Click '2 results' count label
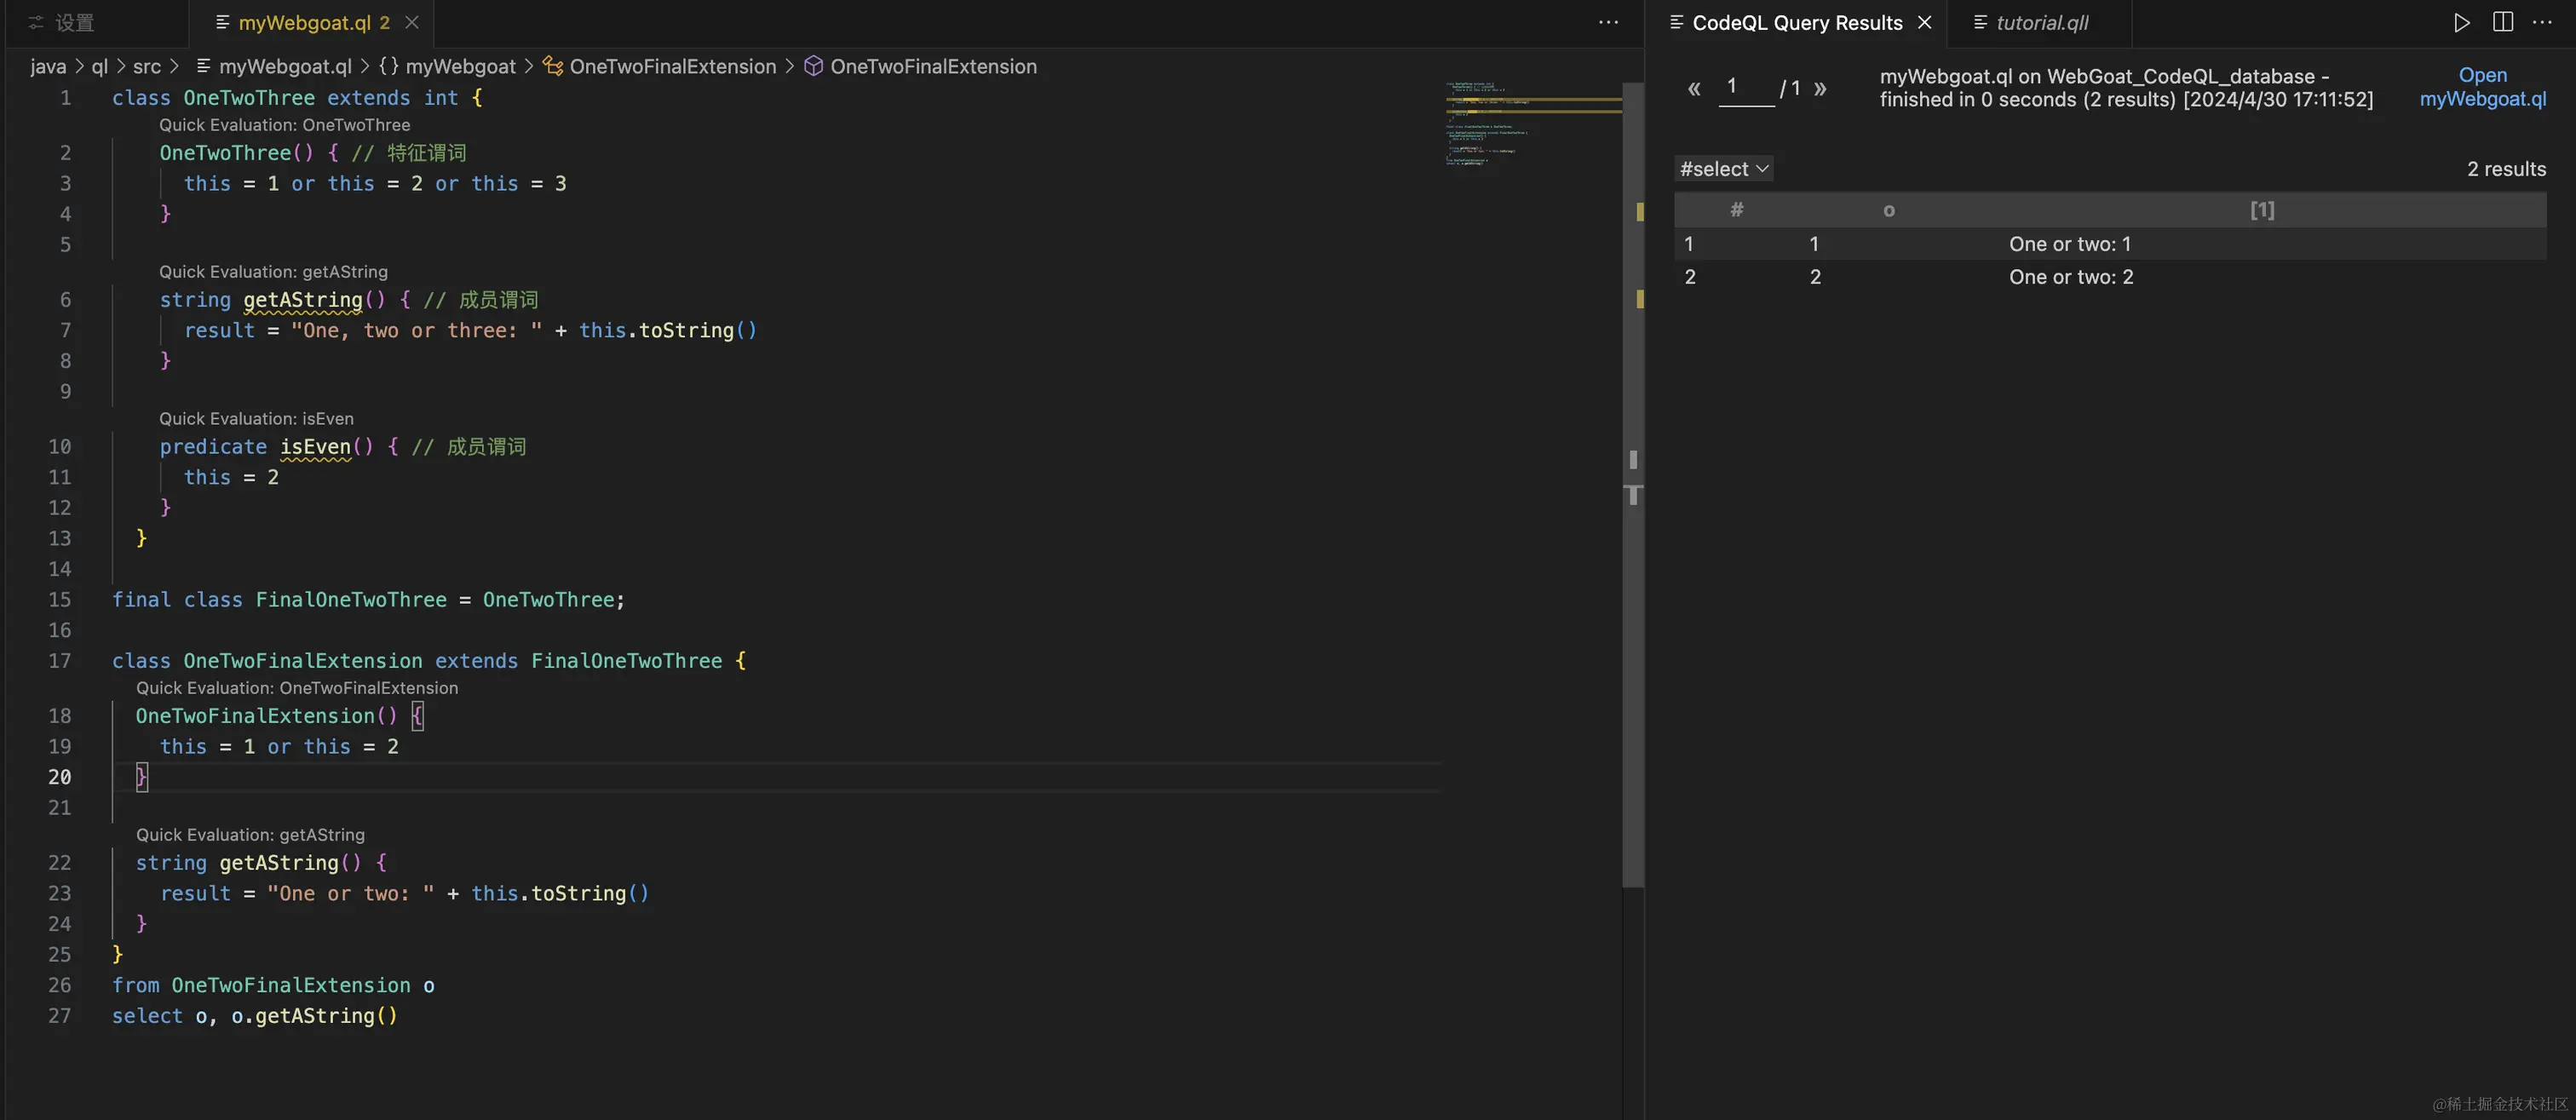 tap(2506, 169)
